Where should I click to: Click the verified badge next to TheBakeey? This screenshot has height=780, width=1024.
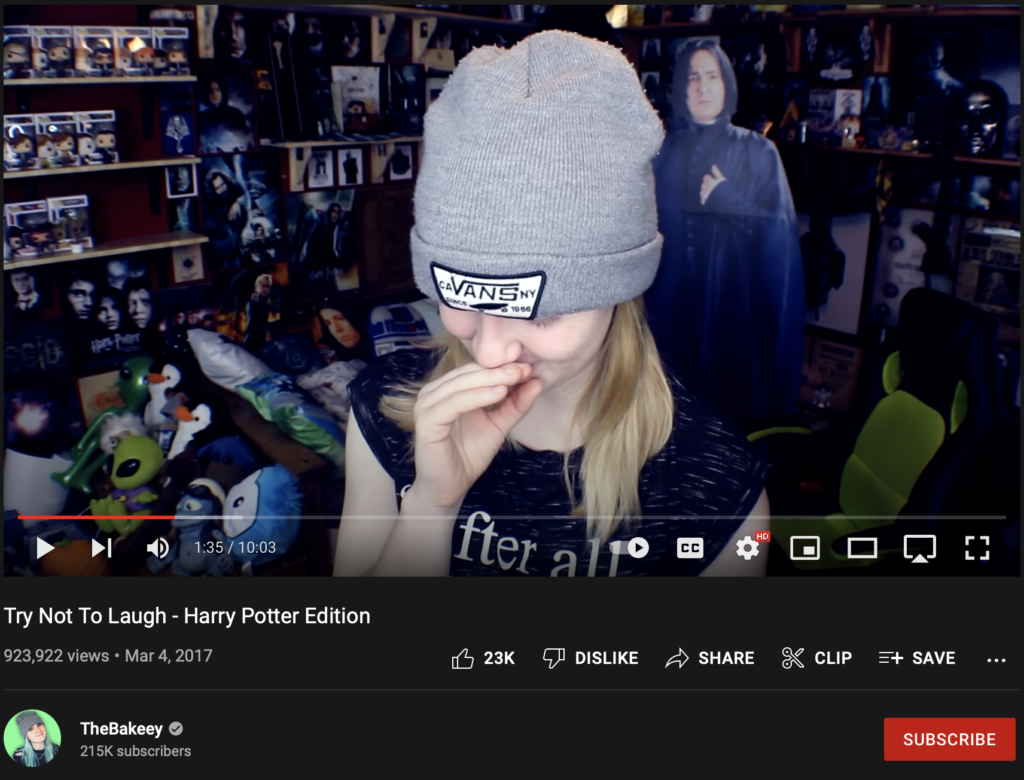tap(176, 728)
